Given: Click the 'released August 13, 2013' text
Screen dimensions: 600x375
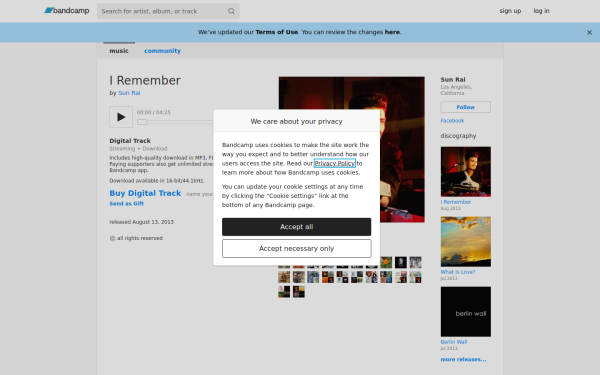Looking at the screenshot, I should point(142,222).
